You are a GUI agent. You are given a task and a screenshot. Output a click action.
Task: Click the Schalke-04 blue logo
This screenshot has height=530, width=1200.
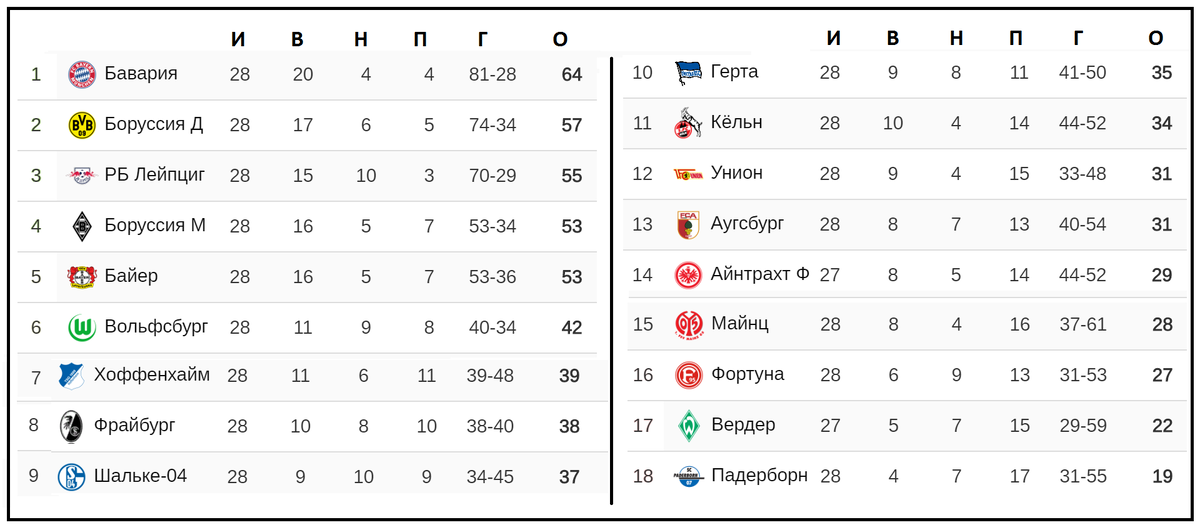pyautogui.click(x=71, y=477)
